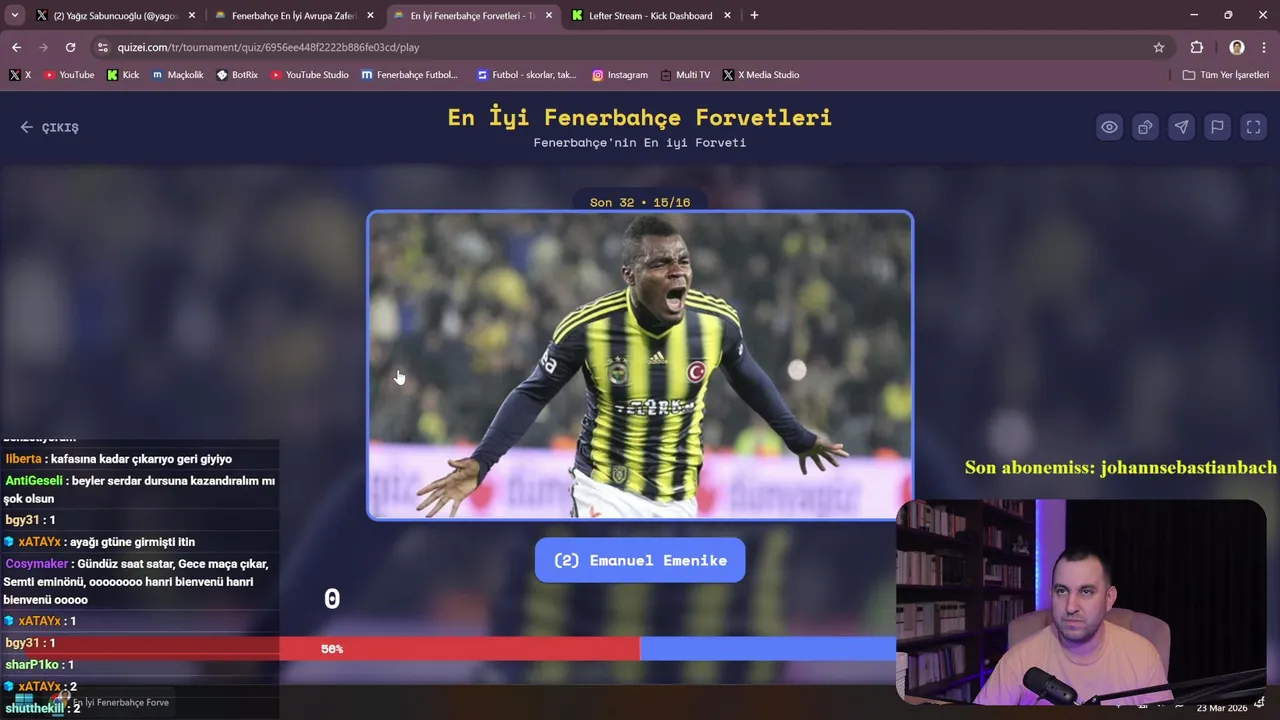Screen dimensions: 1280x720
Task: Click the Son 32 • 15/16 round label
Action: point(640,202)
